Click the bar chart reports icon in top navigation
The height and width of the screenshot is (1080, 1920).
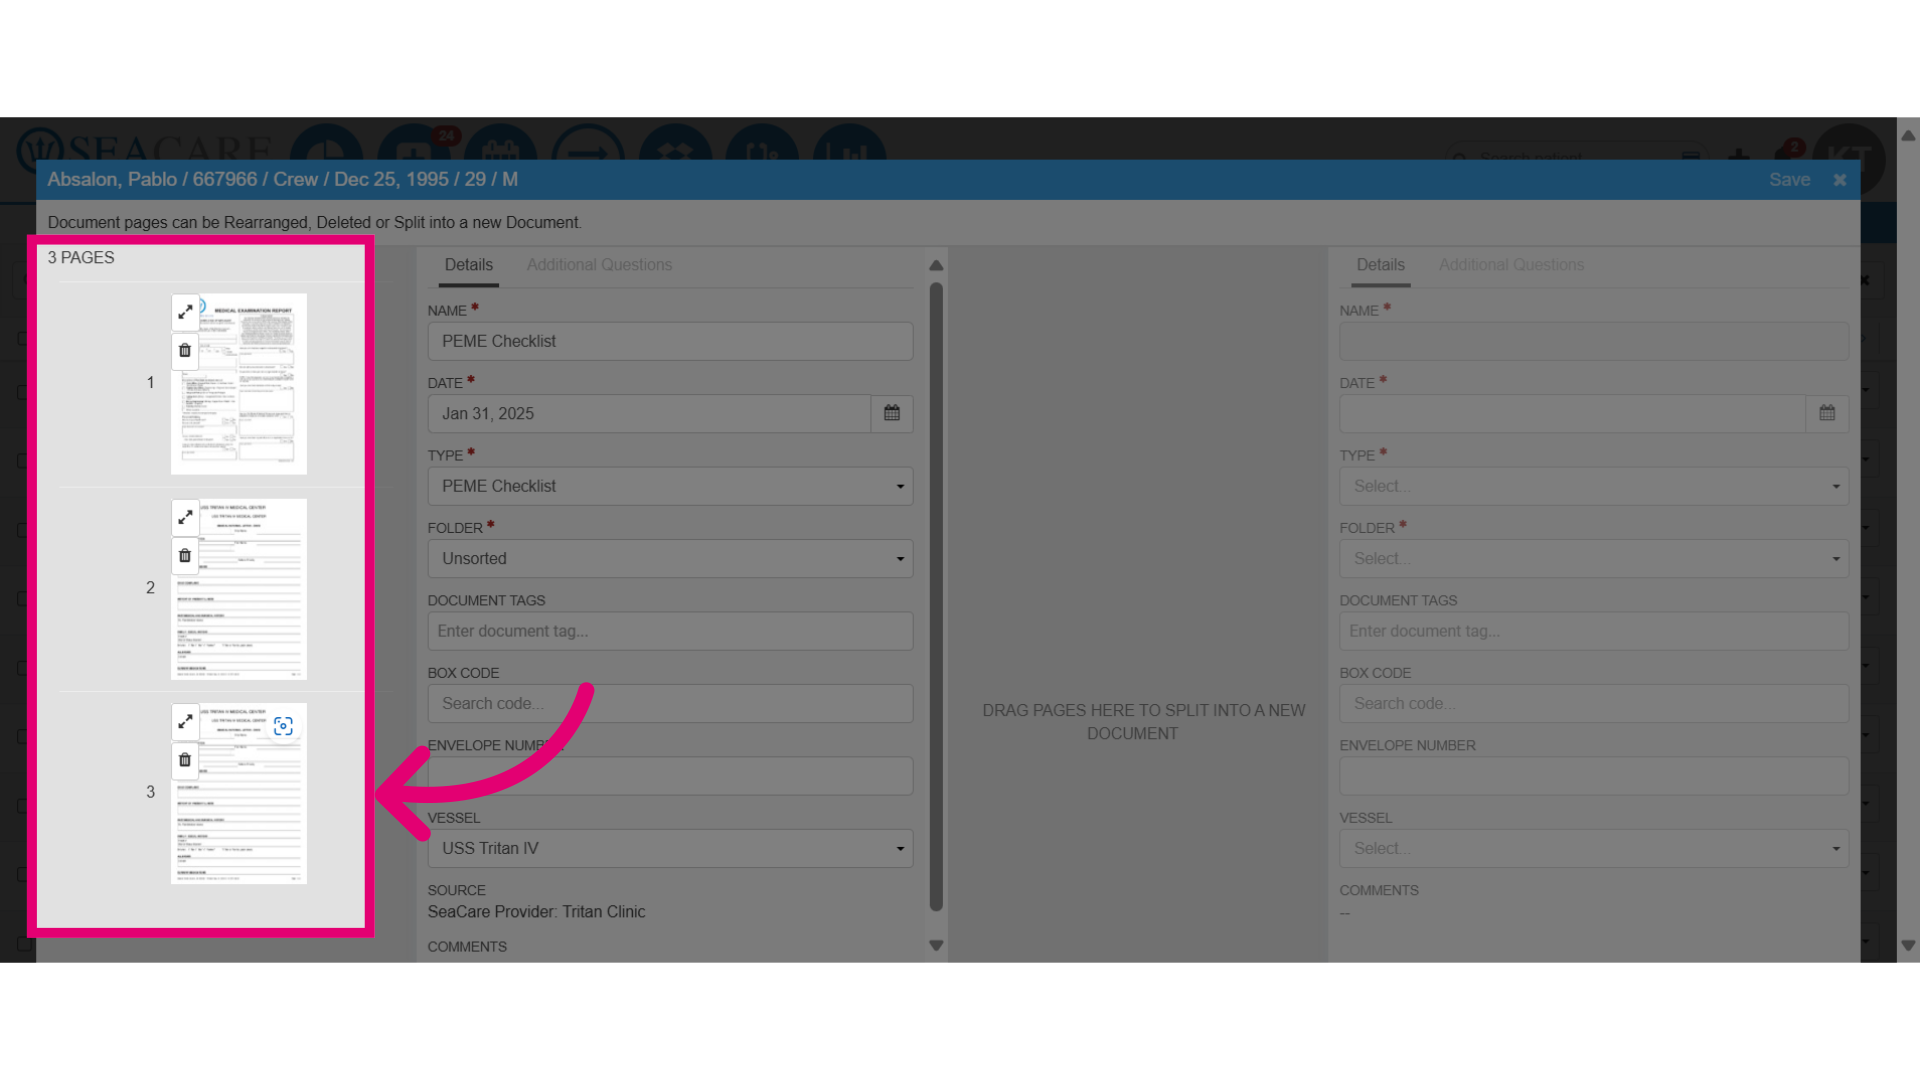849,142
